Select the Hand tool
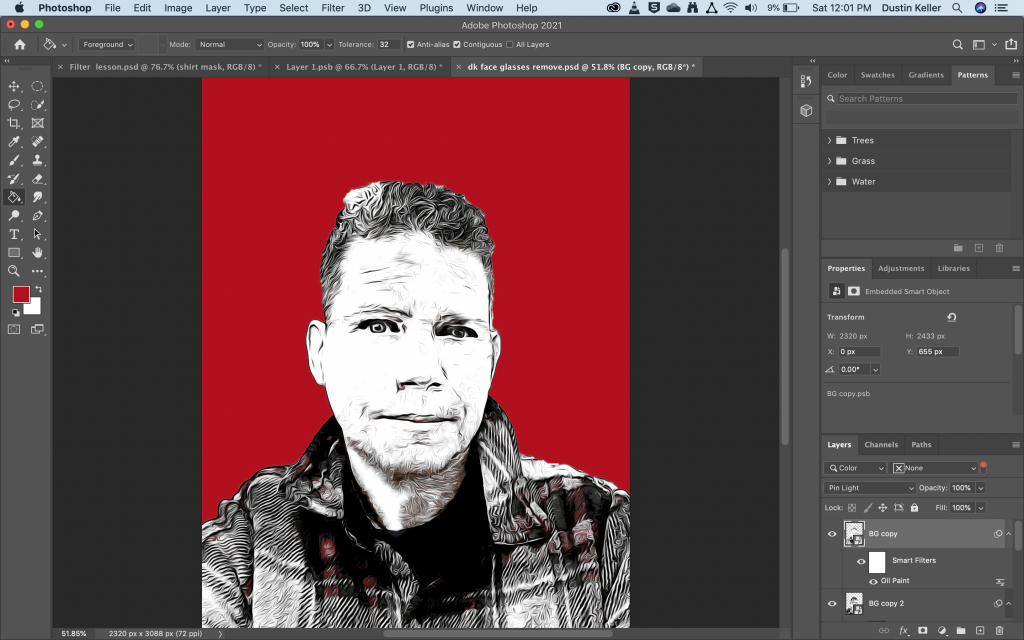The width and height of the screenshot is (1024, 640). click(x=38, y=252)
